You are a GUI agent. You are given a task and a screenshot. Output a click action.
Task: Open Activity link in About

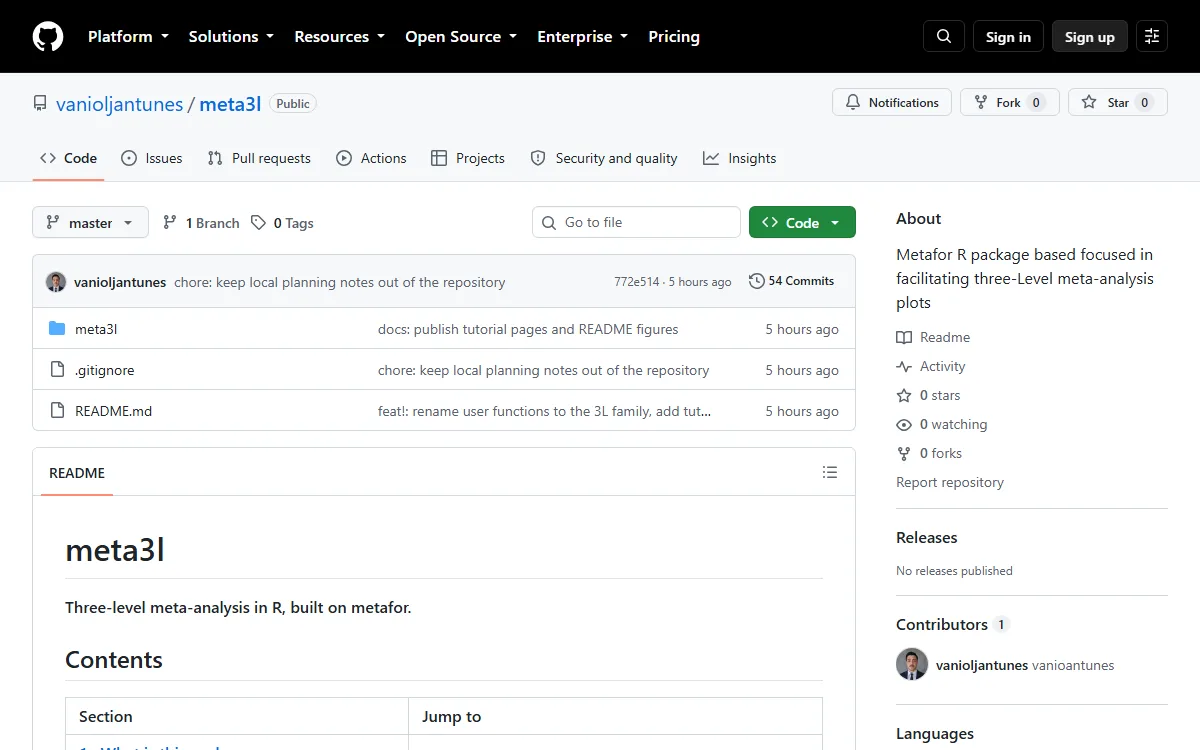tap(931, 366)
